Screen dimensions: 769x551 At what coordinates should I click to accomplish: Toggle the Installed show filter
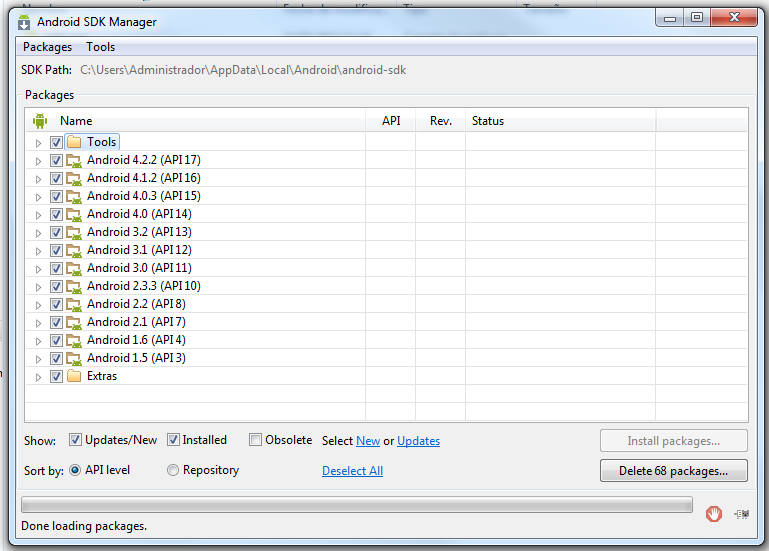(x=173, y=440)
